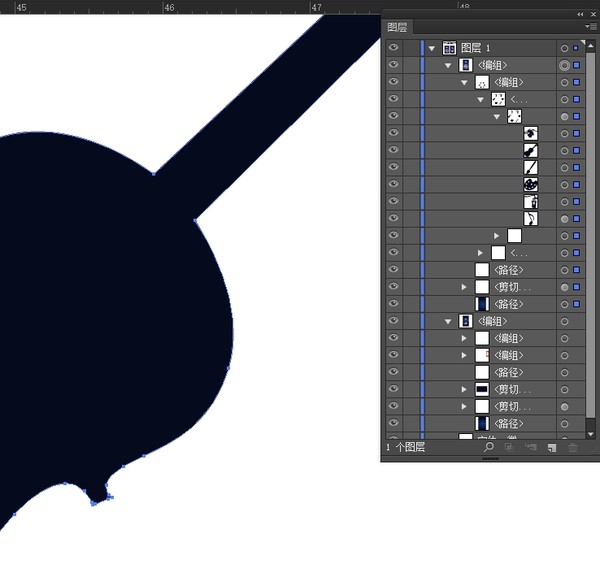Click the 图层 1 layer name

475,48
